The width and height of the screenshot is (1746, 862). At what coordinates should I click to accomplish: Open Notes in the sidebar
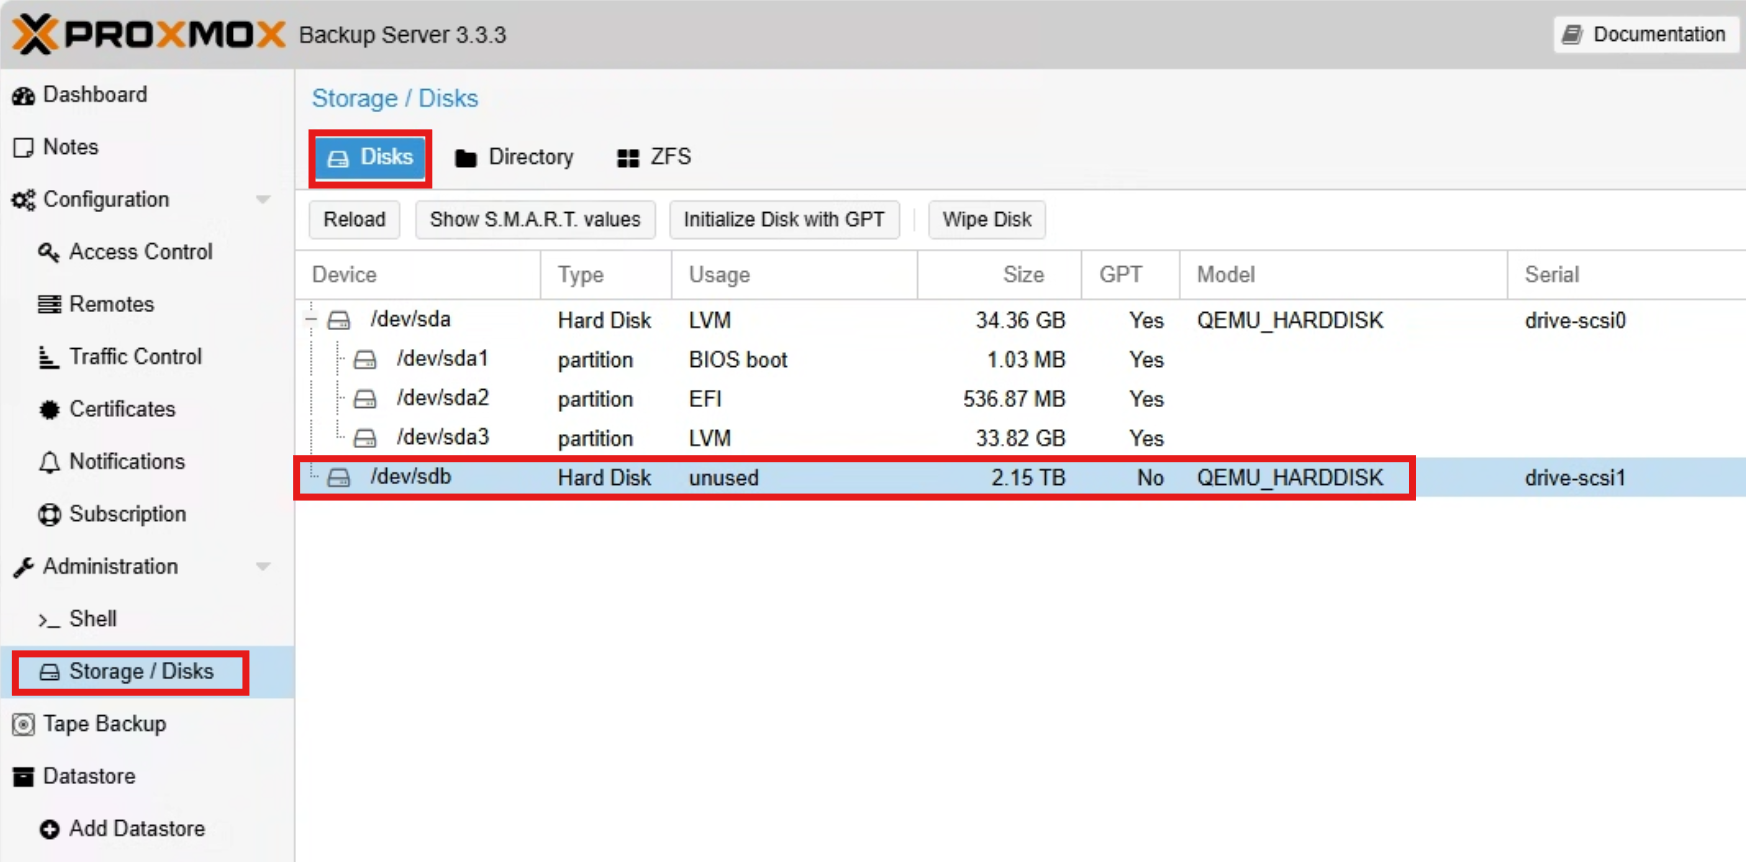(71, 147)
